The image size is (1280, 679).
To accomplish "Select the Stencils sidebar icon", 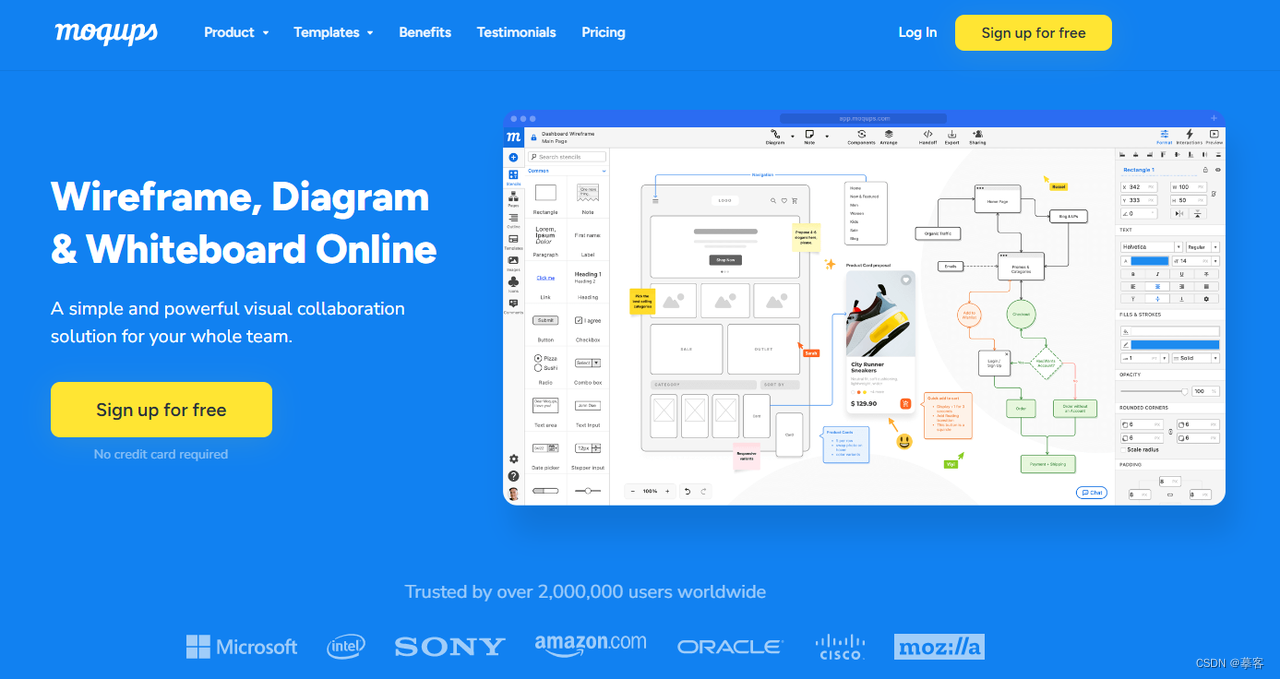I will 513,177.
